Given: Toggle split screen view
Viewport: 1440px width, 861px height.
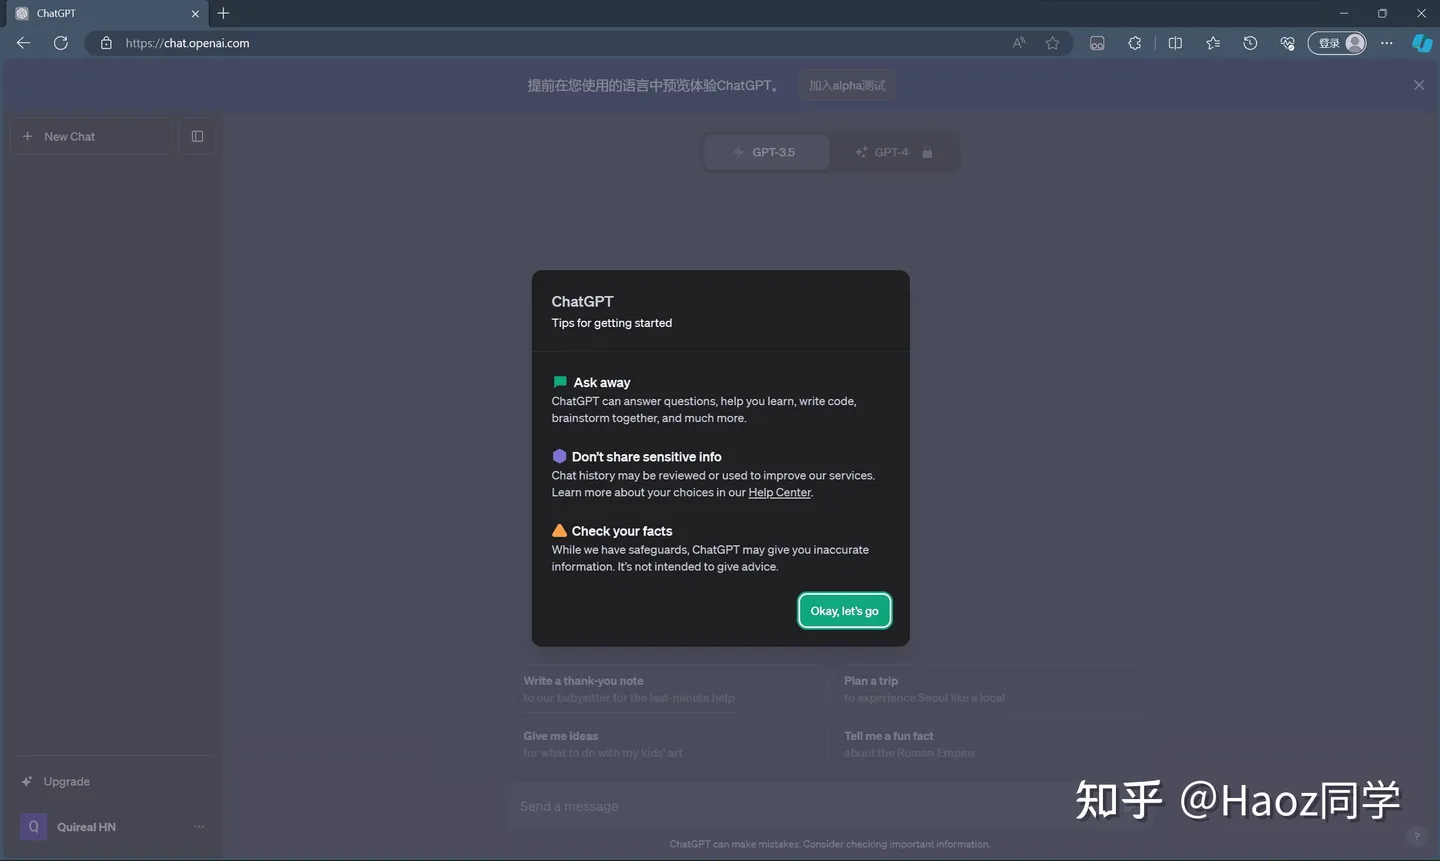Looking at the screenshot, I should coord(1175,43).
